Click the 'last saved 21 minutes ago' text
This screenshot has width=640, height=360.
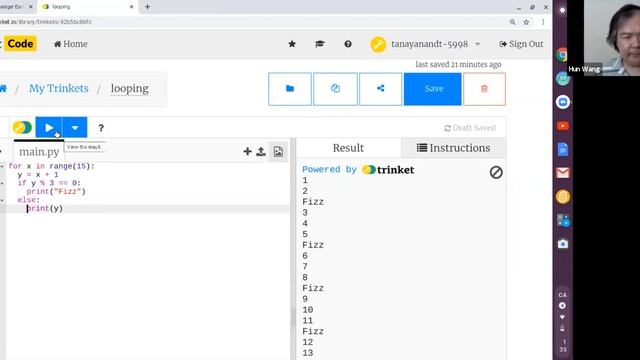458,64
